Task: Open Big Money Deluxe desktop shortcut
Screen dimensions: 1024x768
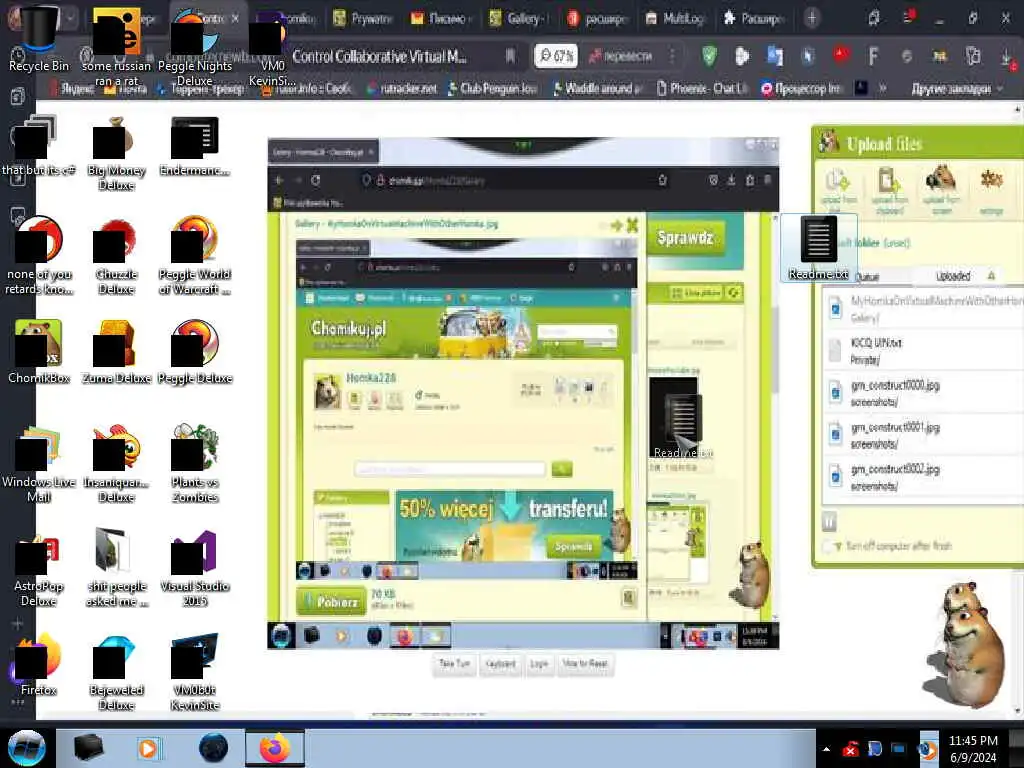Action: (x=116, y=154)
